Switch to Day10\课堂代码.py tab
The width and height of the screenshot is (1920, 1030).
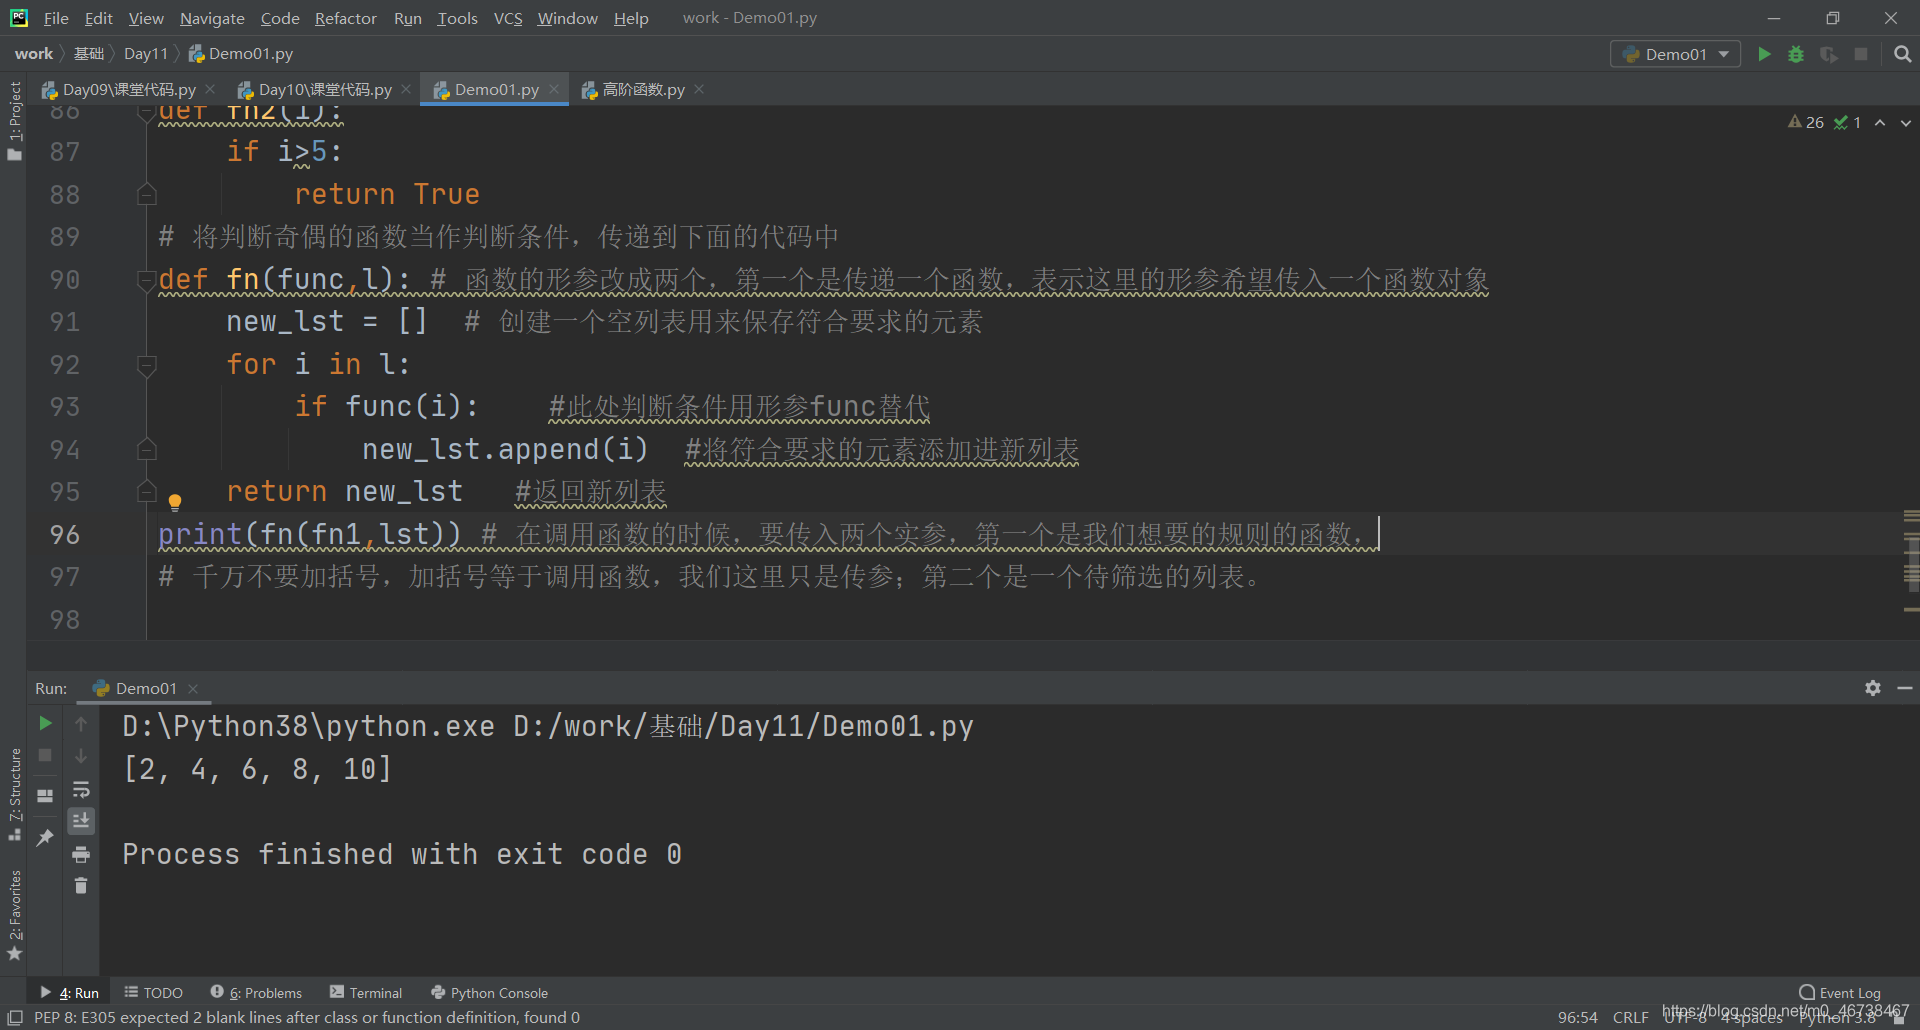324,90
